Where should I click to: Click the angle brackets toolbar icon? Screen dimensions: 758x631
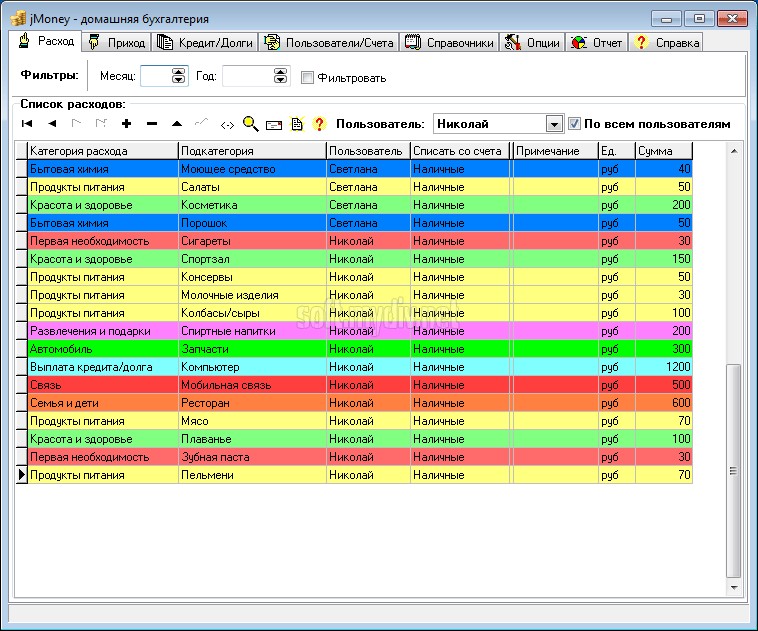(x=227, y=125)
